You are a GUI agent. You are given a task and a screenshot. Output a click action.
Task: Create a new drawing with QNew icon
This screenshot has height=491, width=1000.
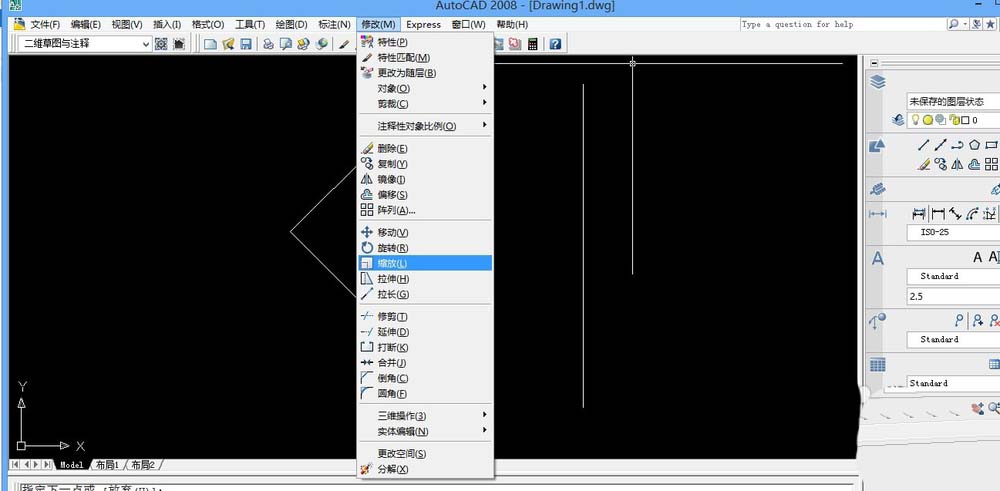click(210, 44)
